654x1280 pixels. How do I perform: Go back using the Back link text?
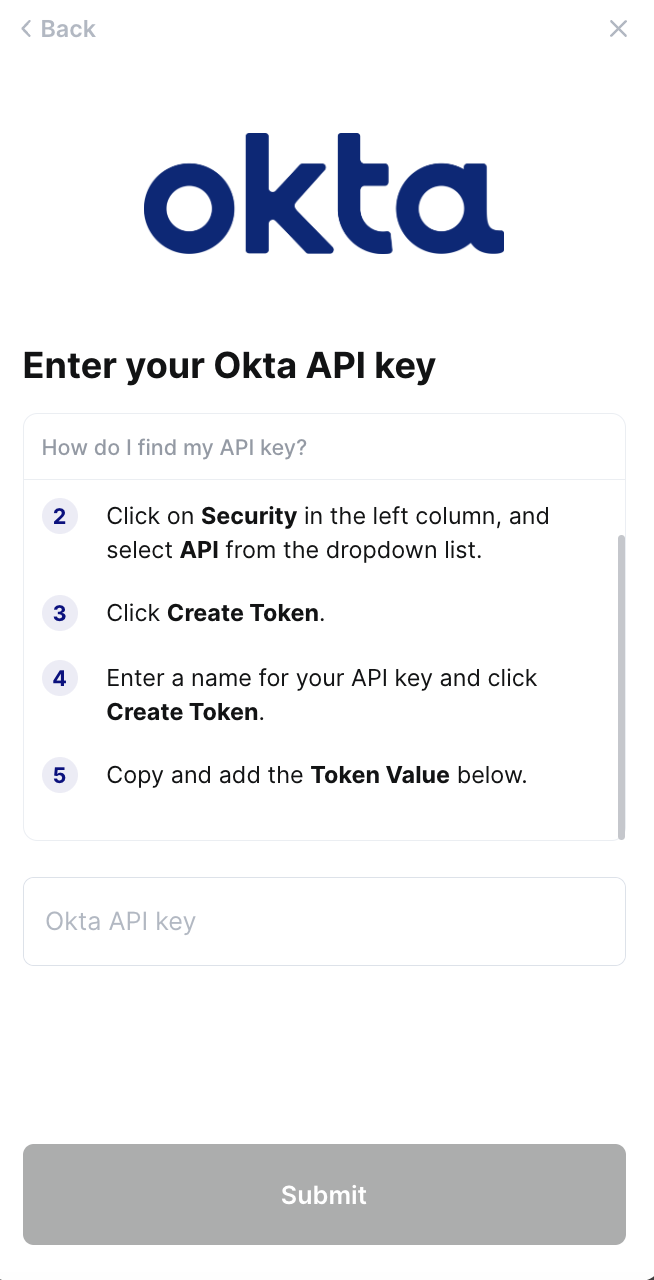(68, 29)
